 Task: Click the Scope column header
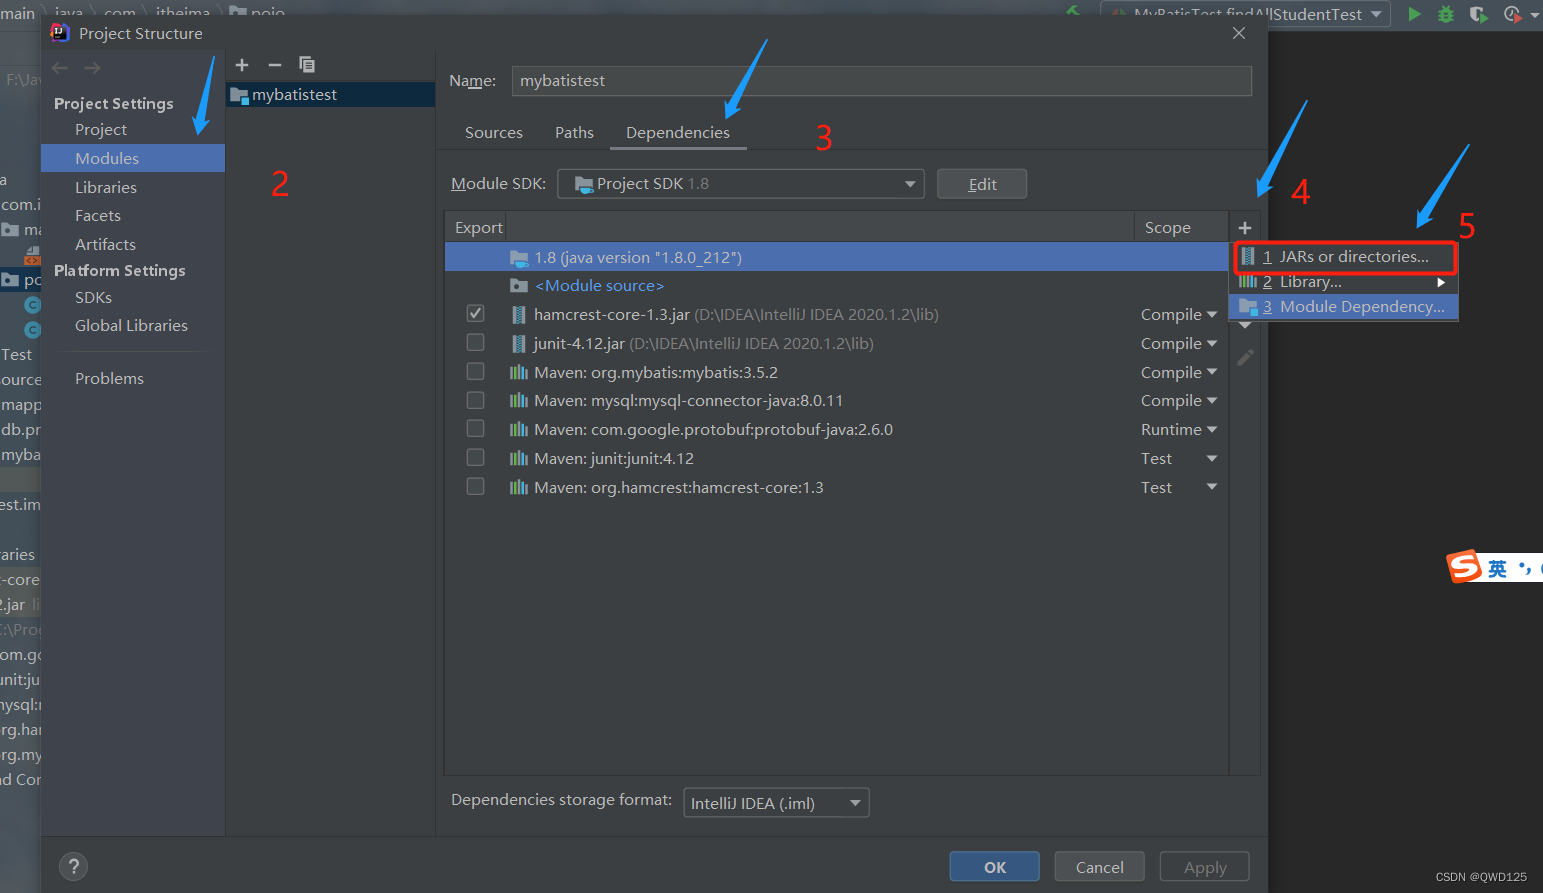coord(1168,228)
